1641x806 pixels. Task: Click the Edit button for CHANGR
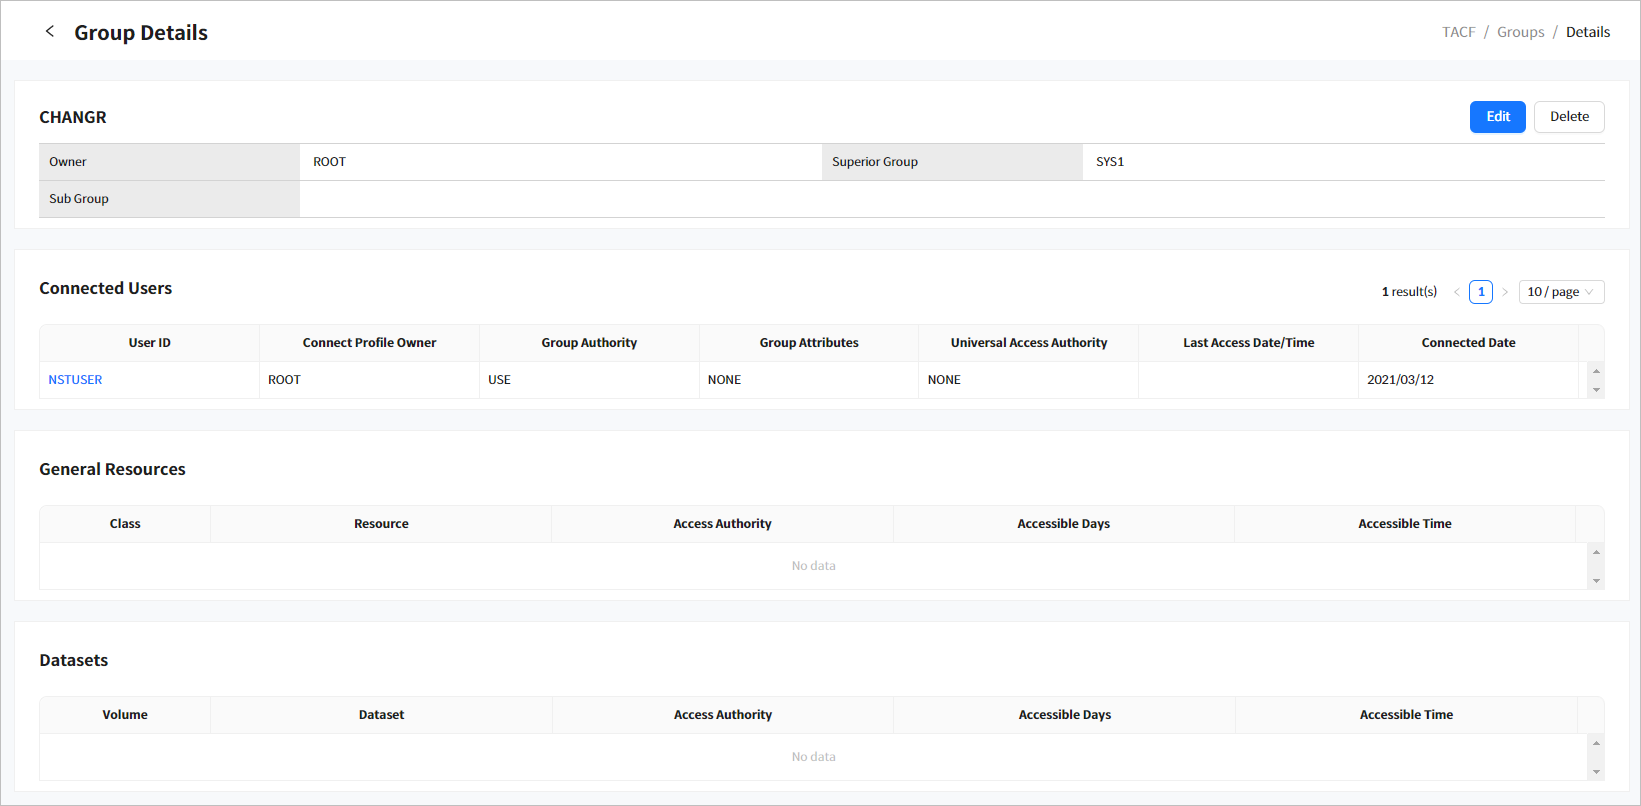point(1497,117)
